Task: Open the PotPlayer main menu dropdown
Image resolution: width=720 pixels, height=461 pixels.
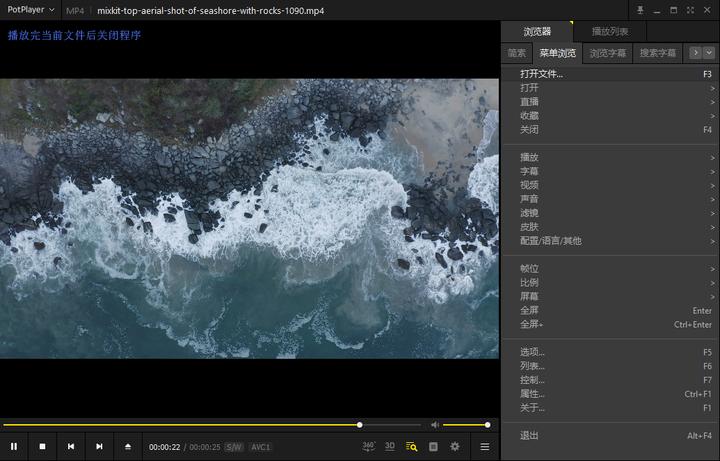Action: (31, 10)
